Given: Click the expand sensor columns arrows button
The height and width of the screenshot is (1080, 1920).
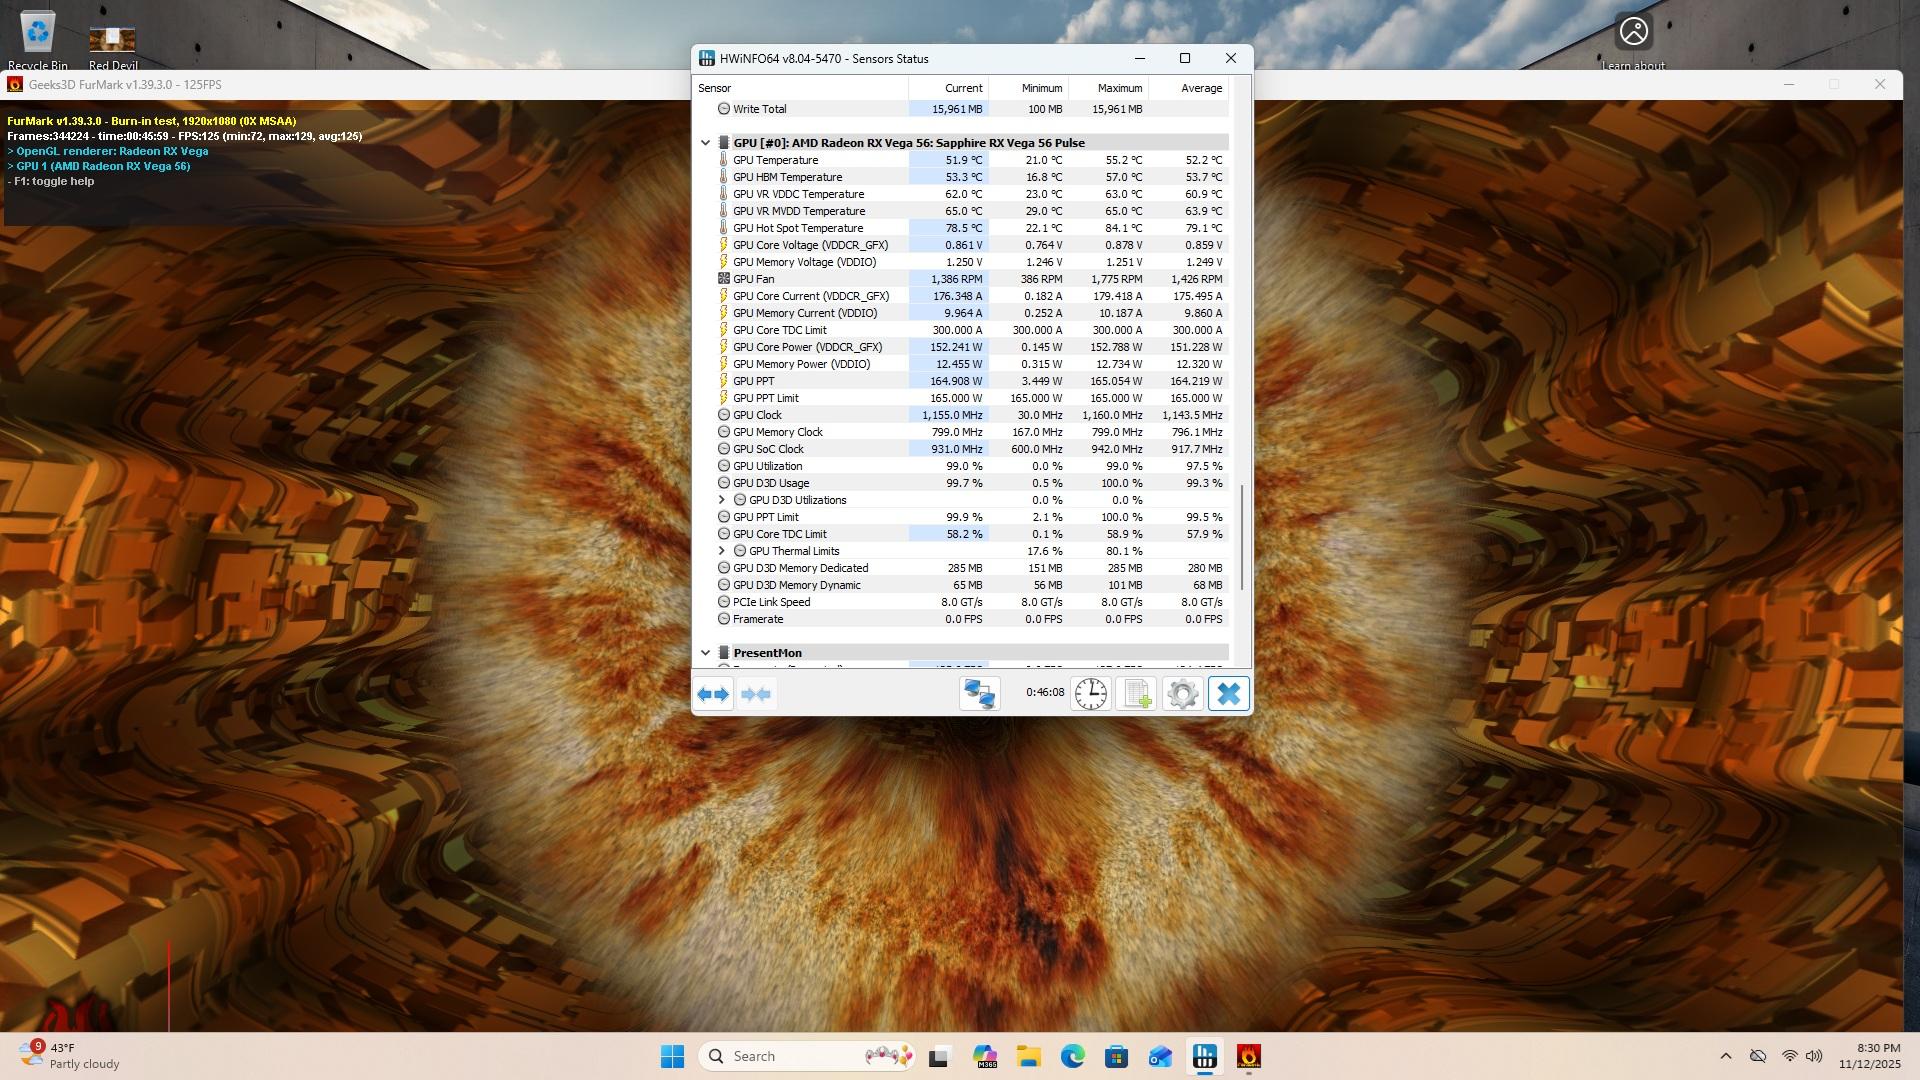Looking at the screenshot, I should pos(713,694).
